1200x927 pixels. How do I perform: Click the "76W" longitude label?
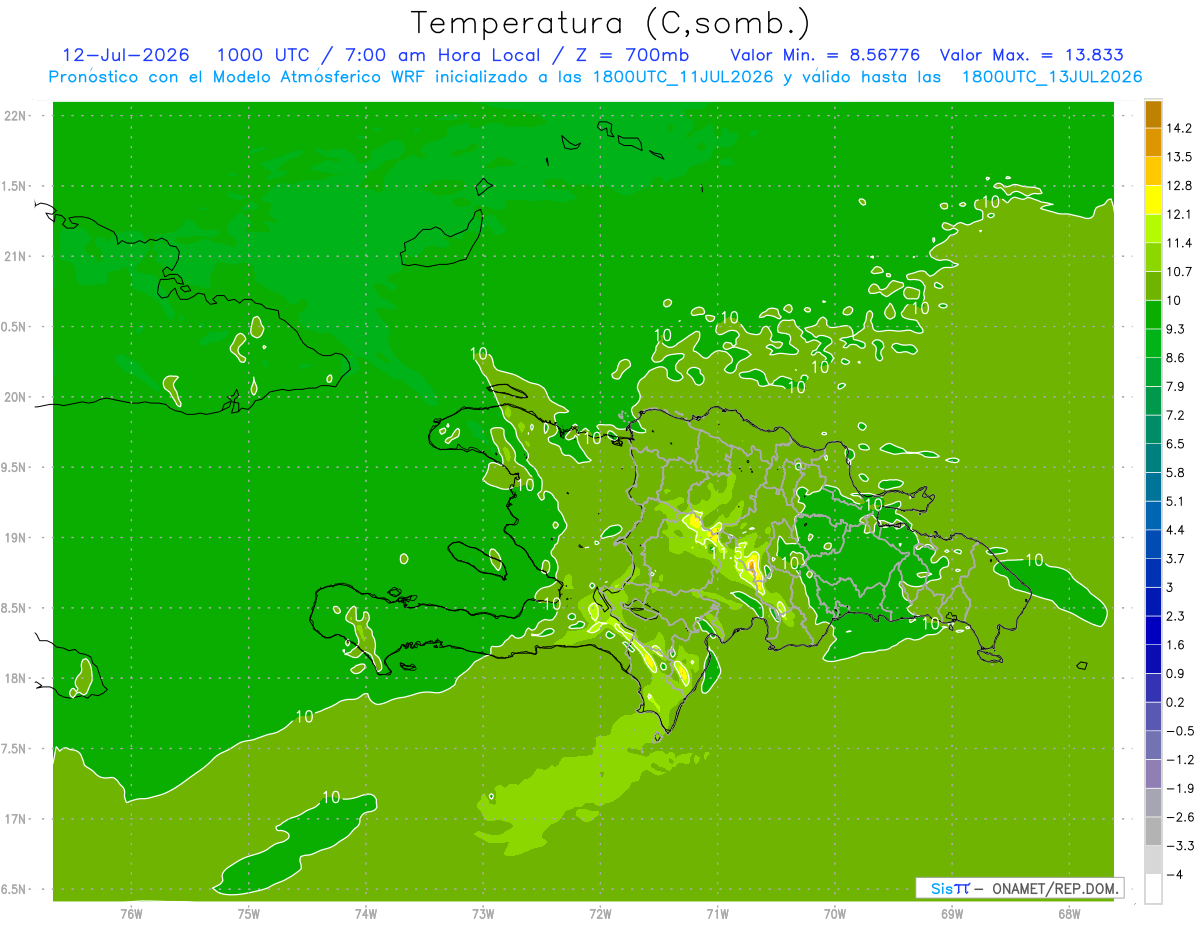click(131, 913)
